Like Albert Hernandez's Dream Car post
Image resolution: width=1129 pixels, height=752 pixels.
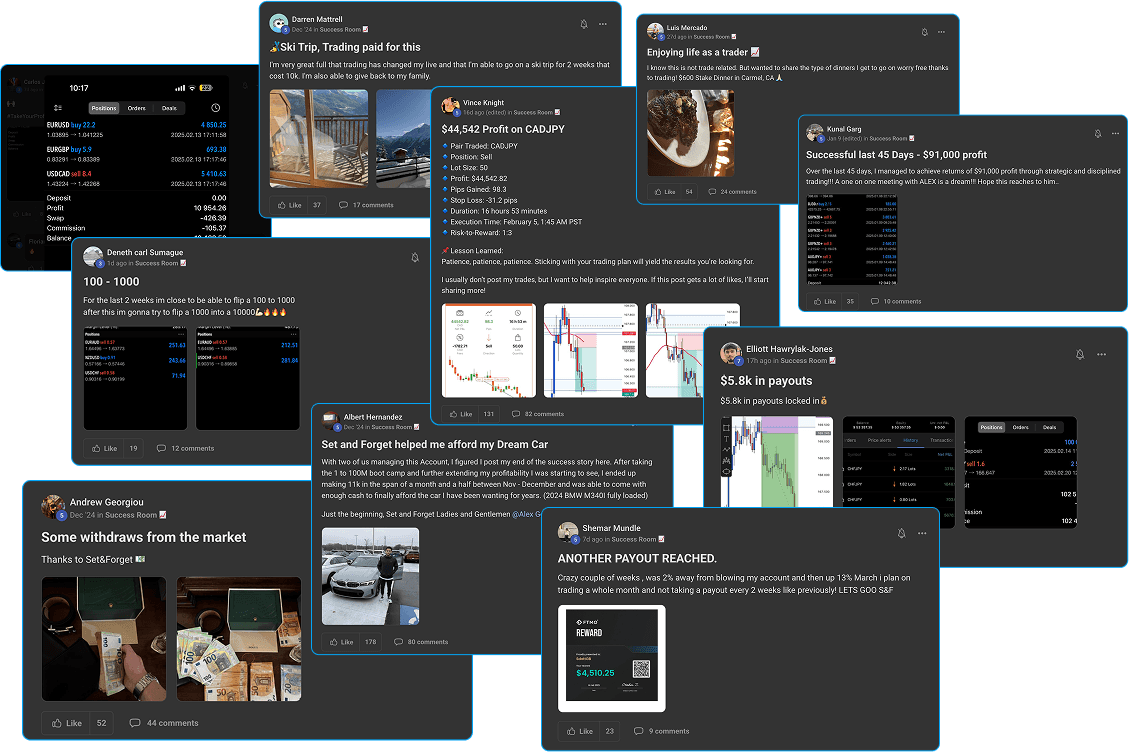click(341, 642)
